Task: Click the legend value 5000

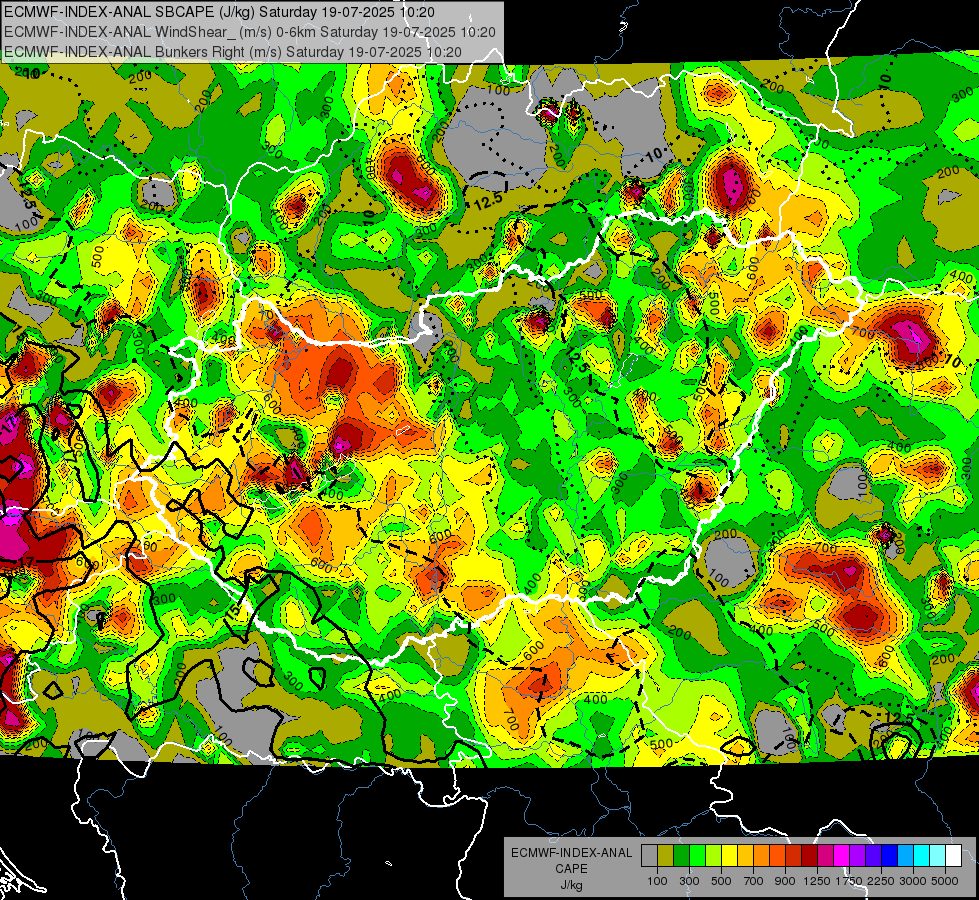Action: 945,881
